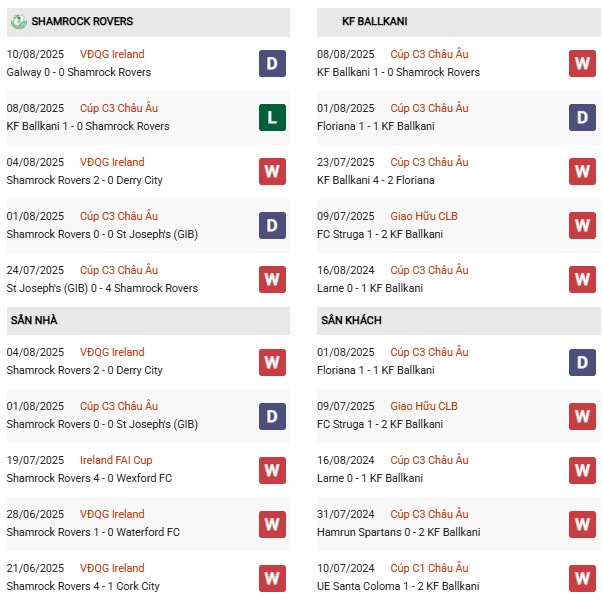This screenshot has width=603, height=599.
Task: Open Cúp C1 Châu Âu competition link
Action: 429,568
